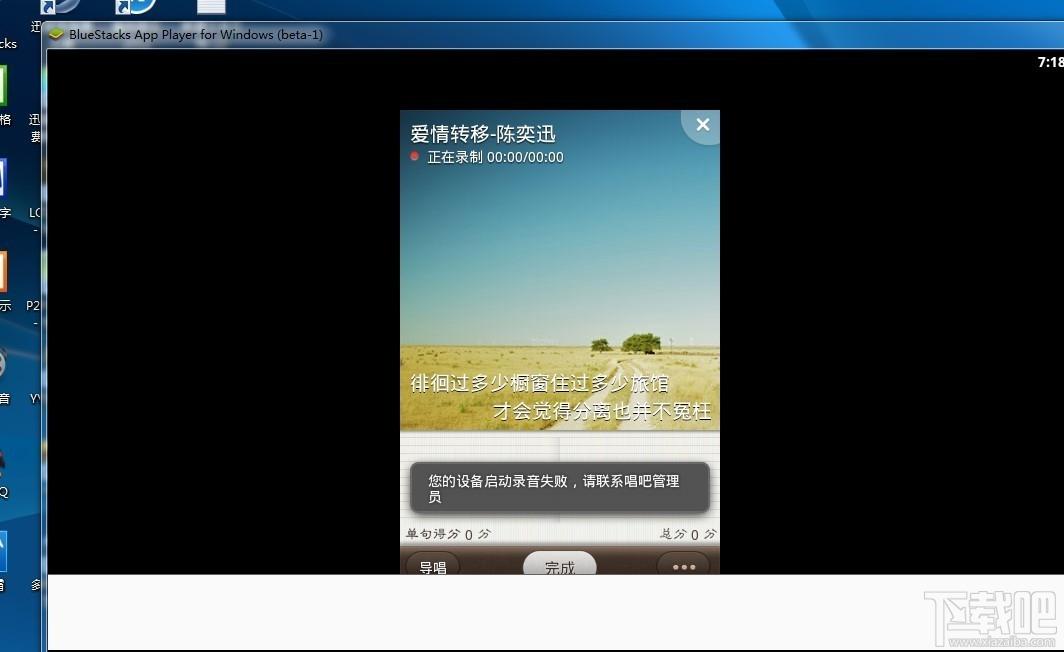Click the BlueStacks logo in the title bar

[x=56, y=34]
